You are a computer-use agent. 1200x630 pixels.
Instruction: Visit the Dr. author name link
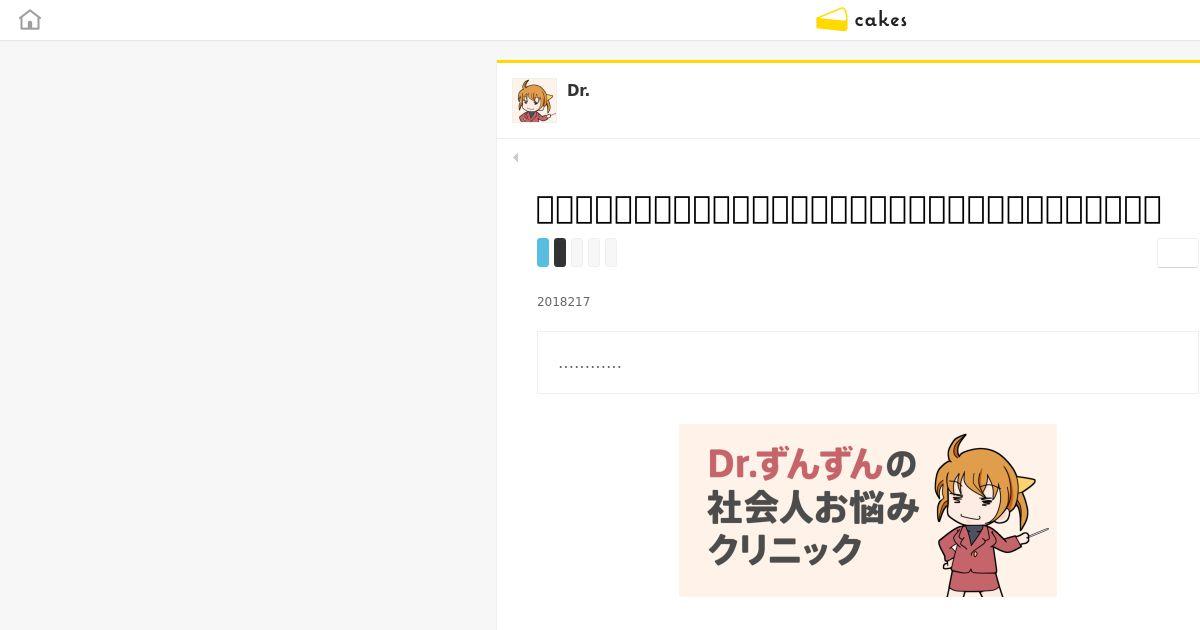tap(578, 90)
